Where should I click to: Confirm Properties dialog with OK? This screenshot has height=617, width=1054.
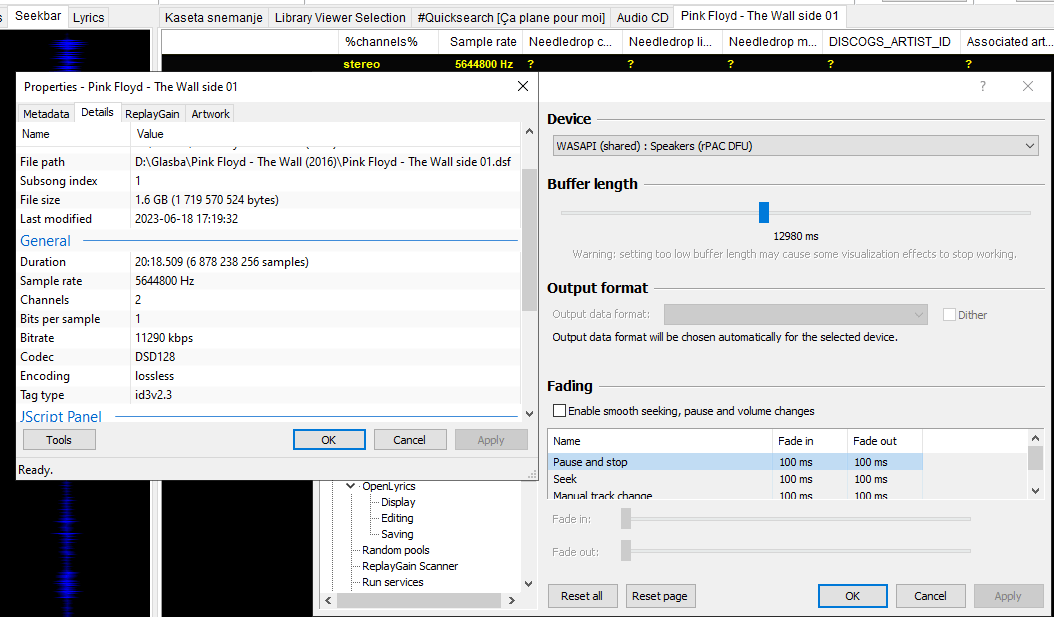329,440
